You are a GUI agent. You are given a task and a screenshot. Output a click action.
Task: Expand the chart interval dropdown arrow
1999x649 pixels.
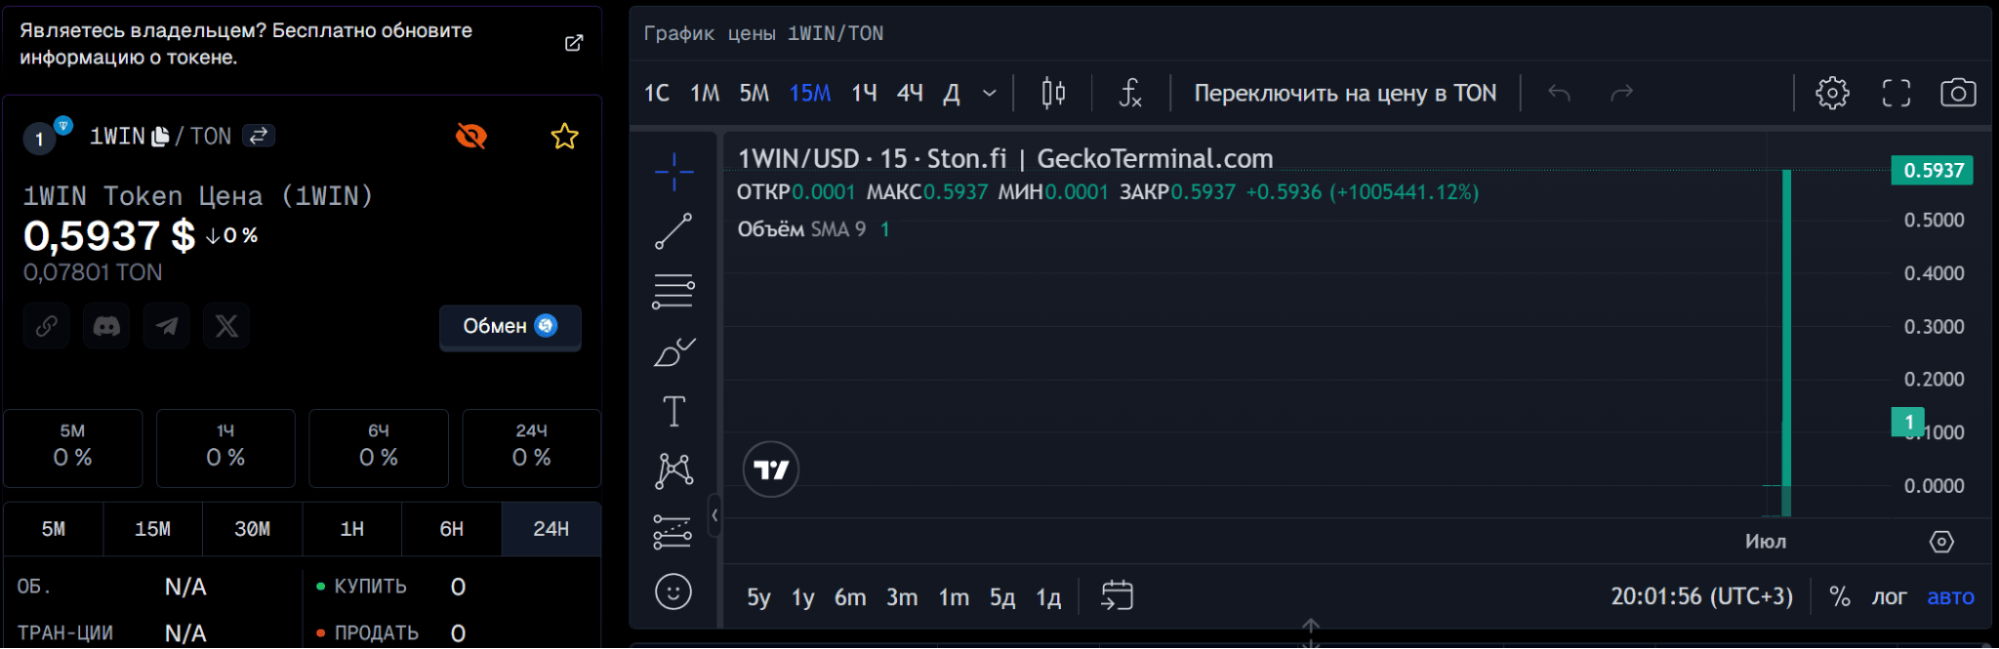coord(989,93)
